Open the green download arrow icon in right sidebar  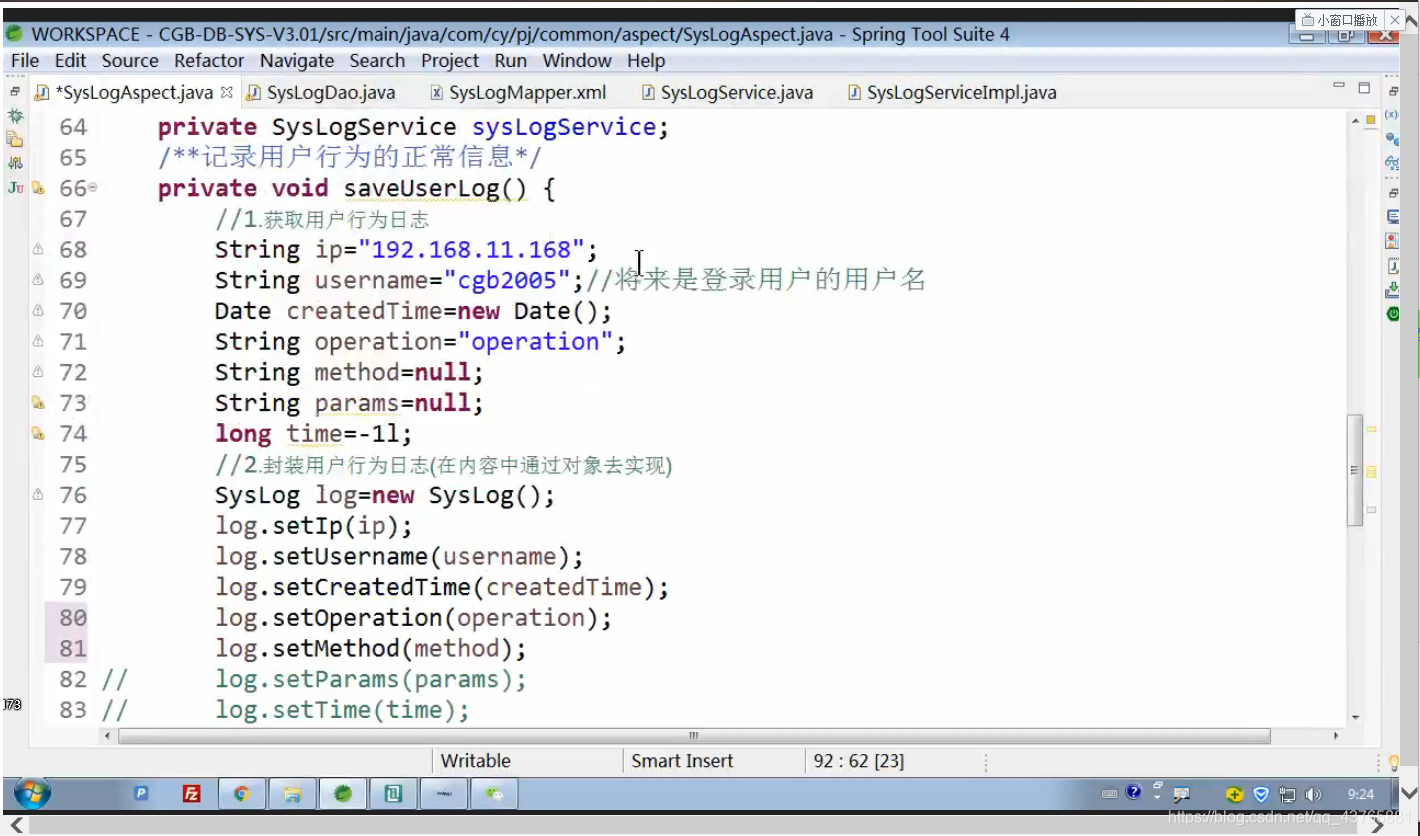[1392, 291]
